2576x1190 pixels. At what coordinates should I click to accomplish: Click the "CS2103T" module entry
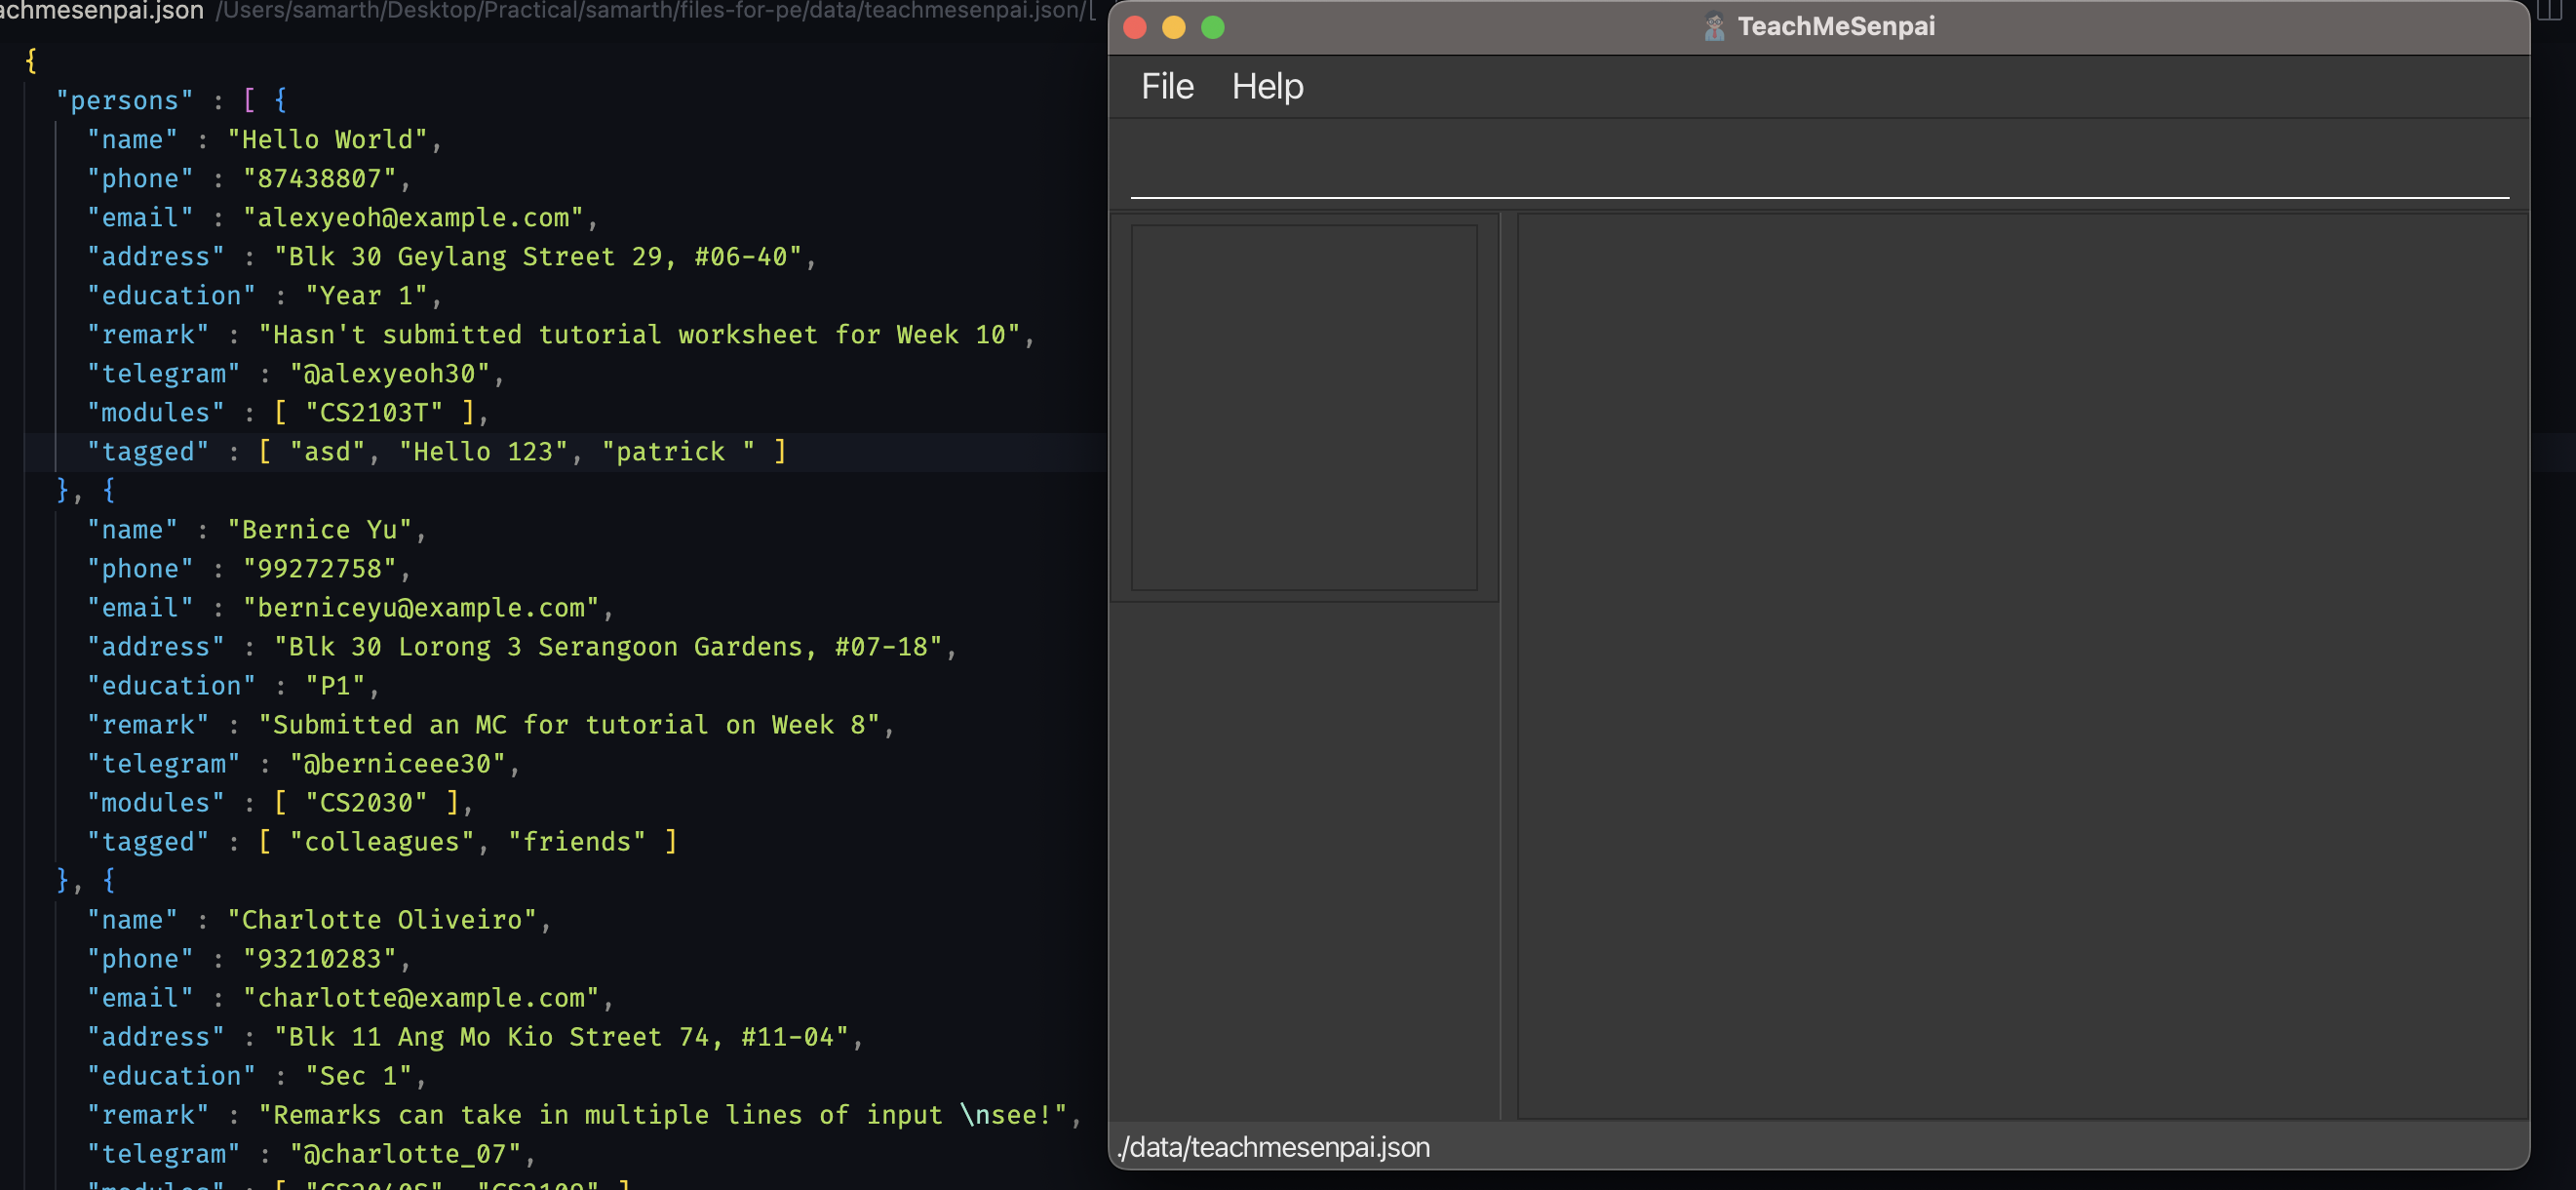pos(374,413)
